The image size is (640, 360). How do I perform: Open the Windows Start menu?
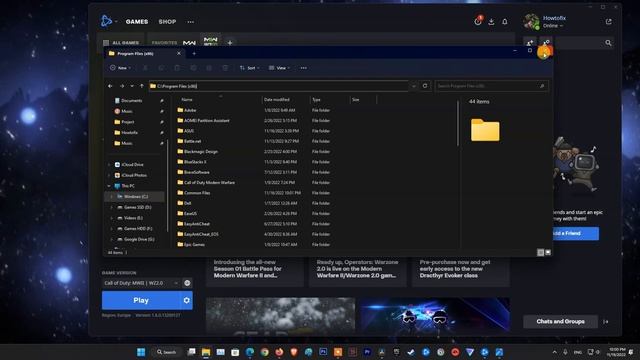click(x=141, y=352)
